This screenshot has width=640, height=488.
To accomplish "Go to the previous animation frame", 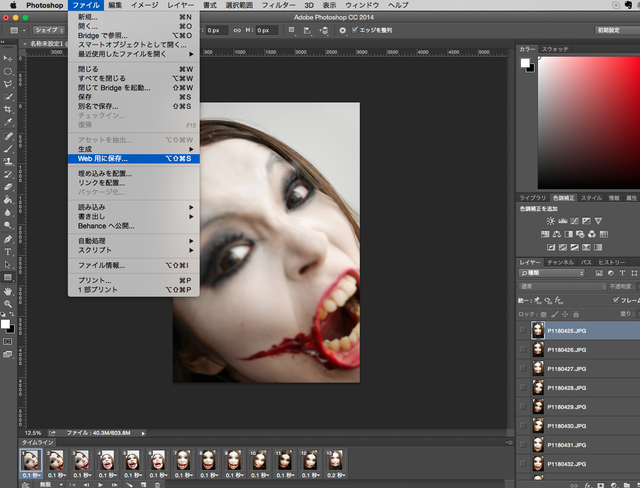I will pyautogui.click(x=87, y=485).
